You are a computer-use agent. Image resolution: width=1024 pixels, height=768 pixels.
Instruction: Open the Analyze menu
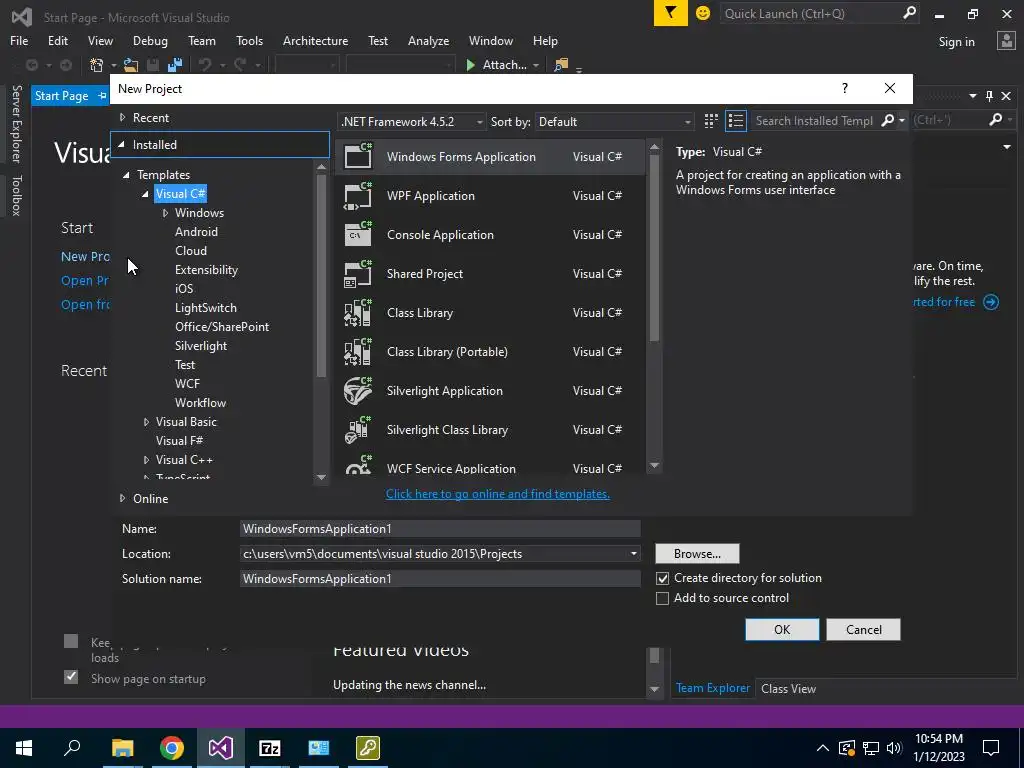click(x=428, y=40)
